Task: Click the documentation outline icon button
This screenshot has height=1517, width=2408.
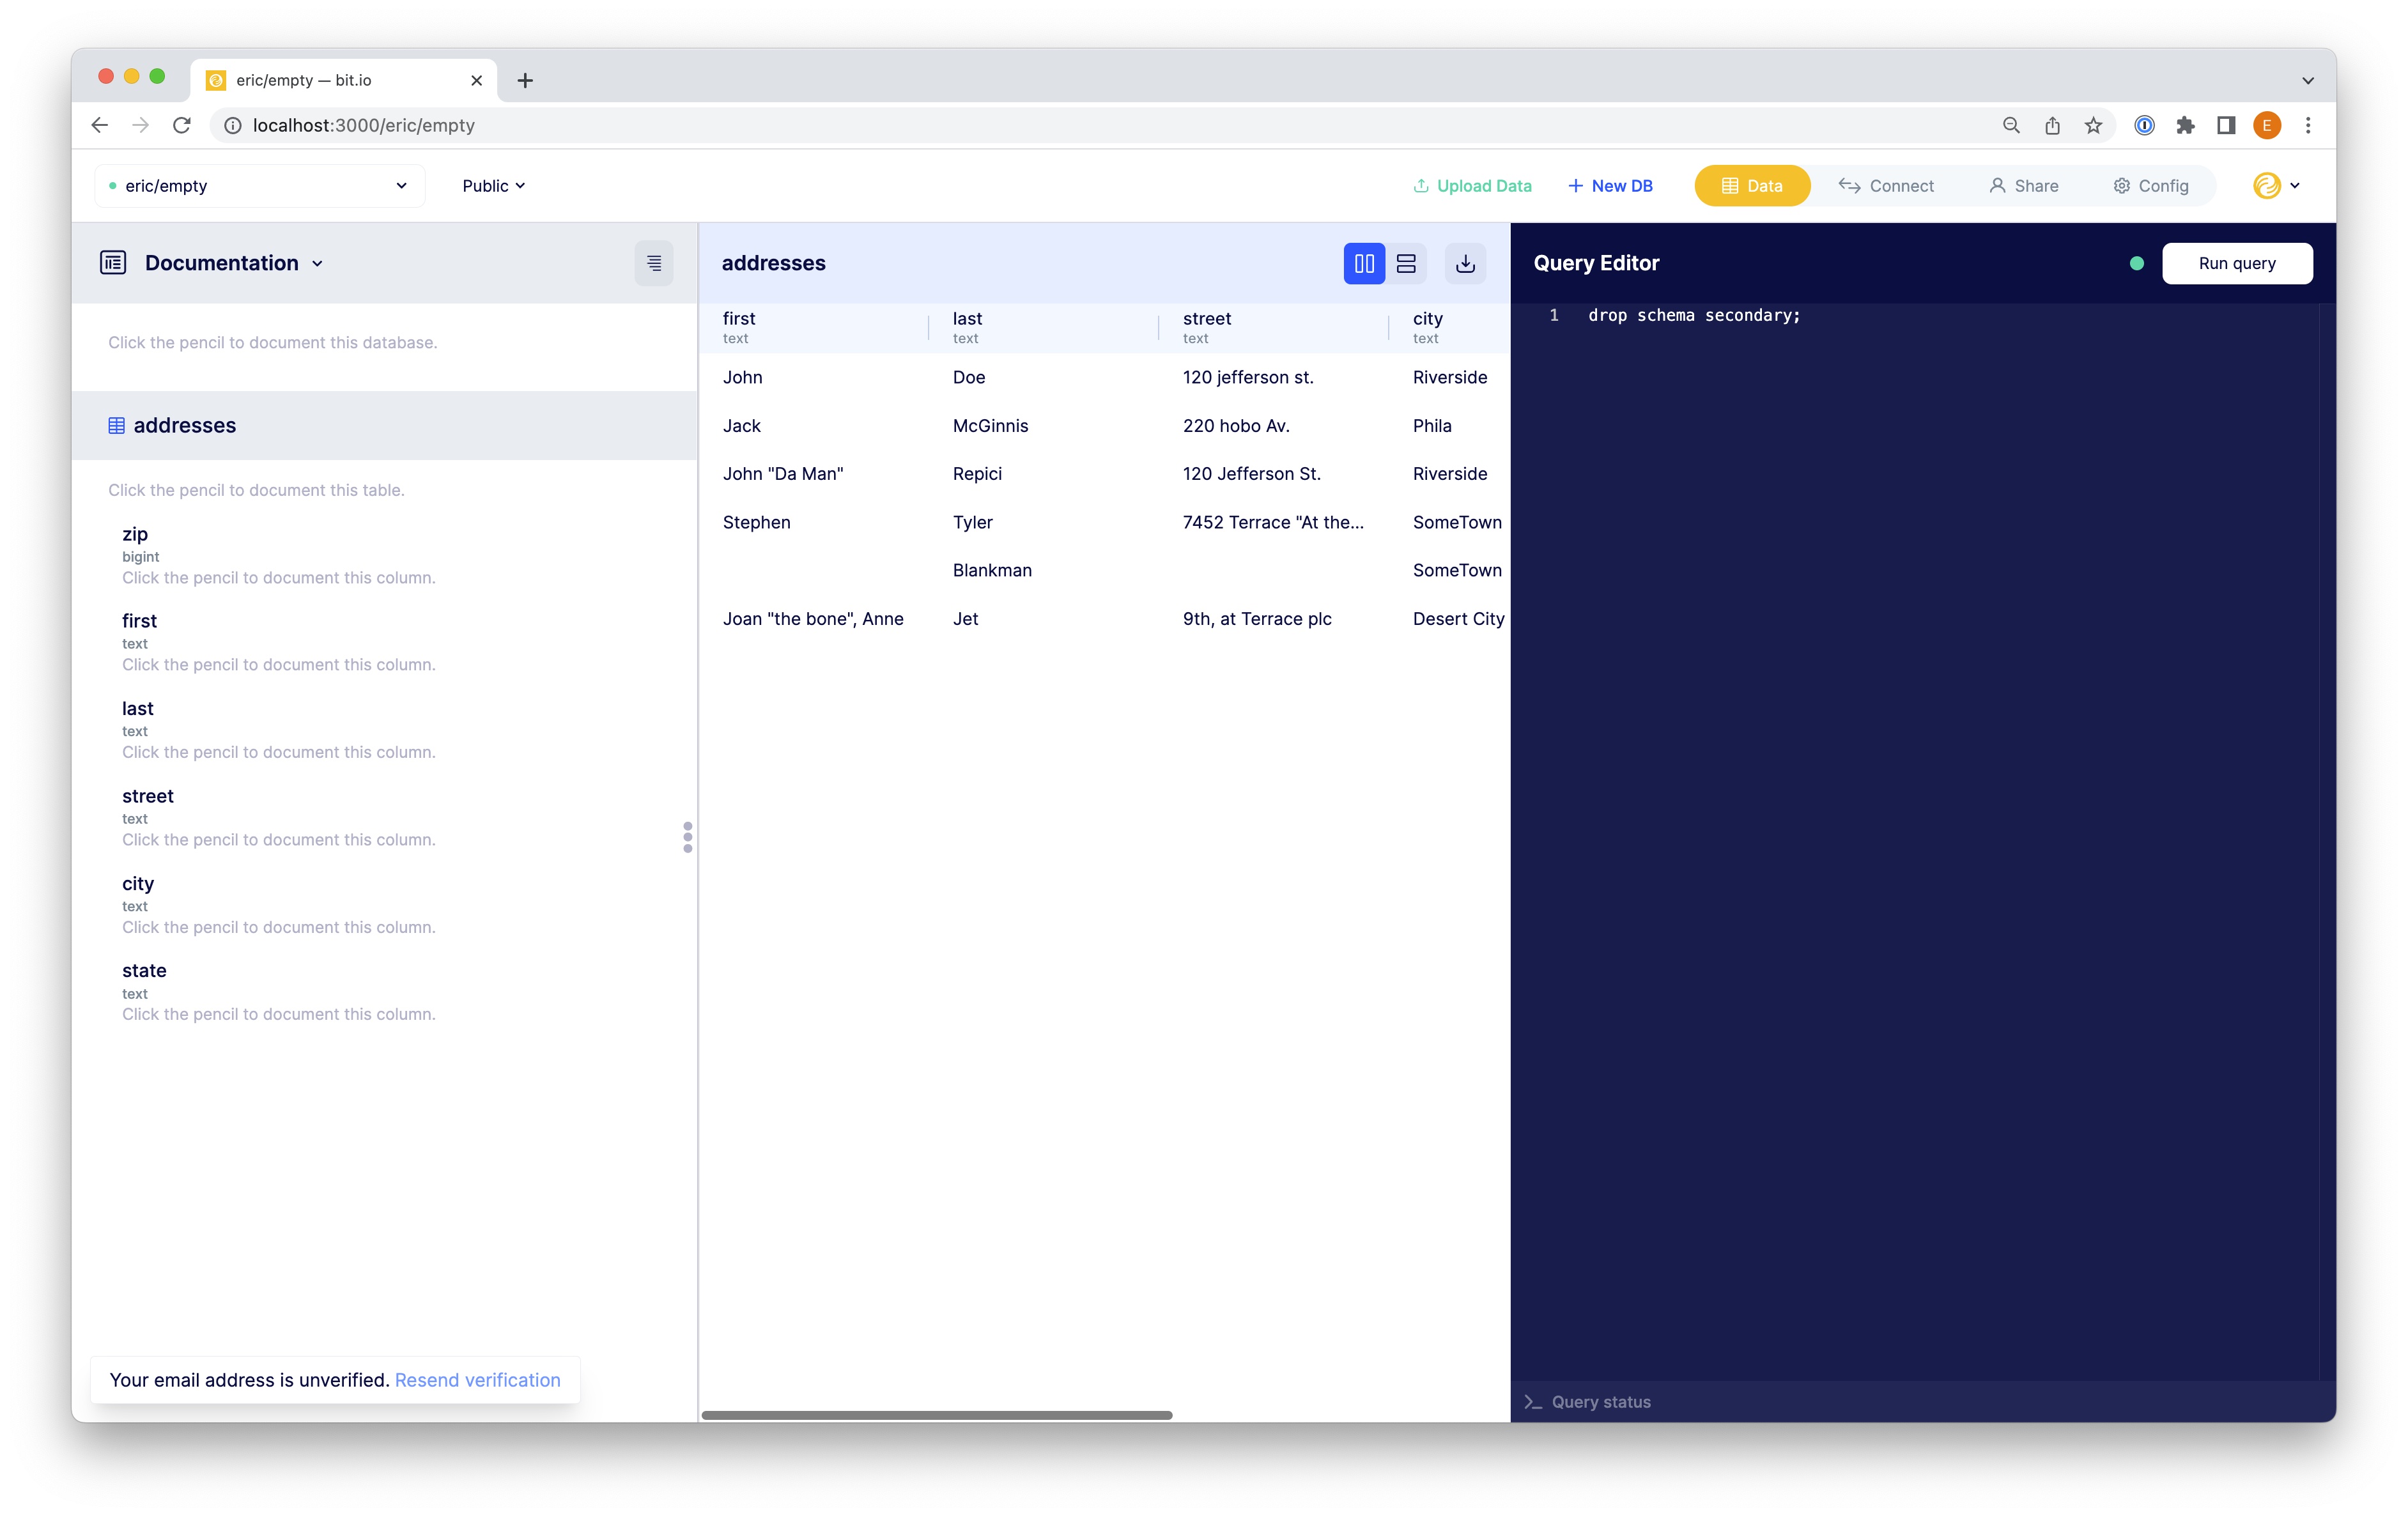Action: pyautogui.click(x=653, y=263)
